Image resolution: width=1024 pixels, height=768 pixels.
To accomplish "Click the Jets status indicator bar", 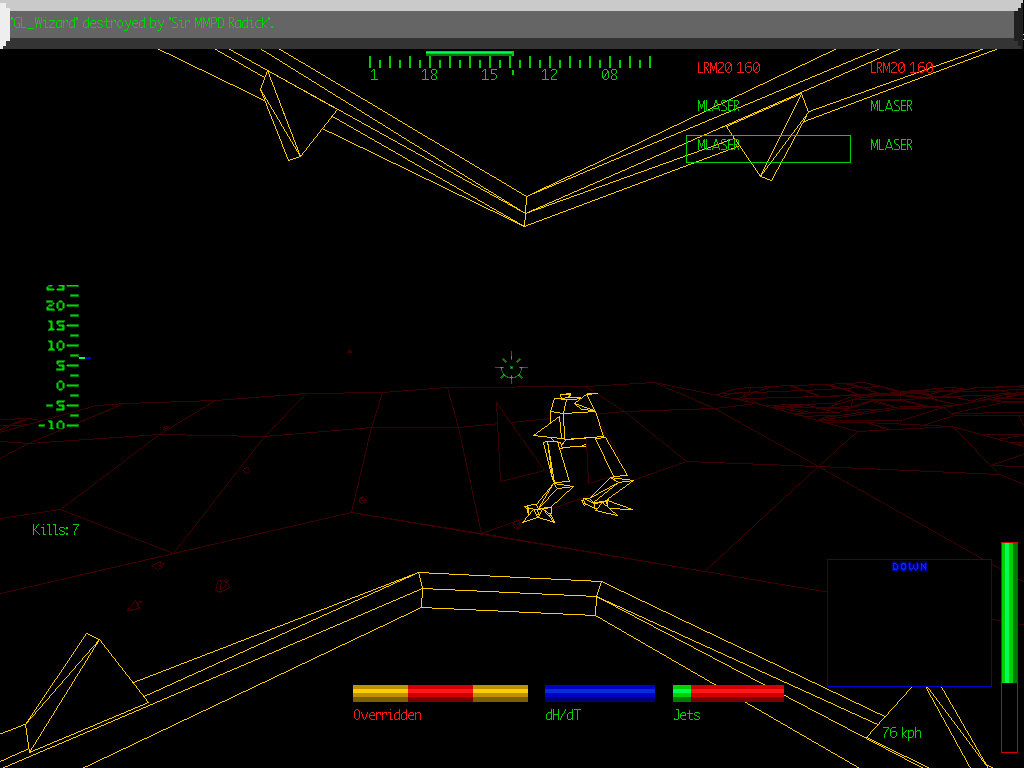I will coord(729,691).
